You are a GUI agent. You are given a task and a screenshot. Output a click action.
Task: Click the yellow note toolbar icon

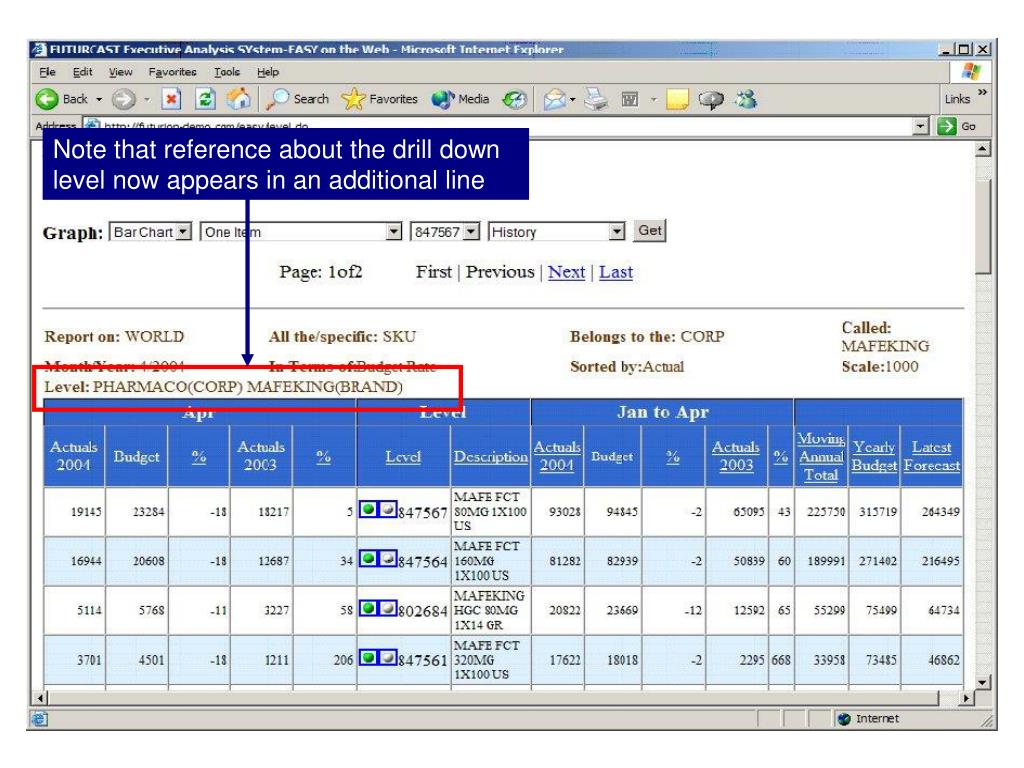(677, 99)
